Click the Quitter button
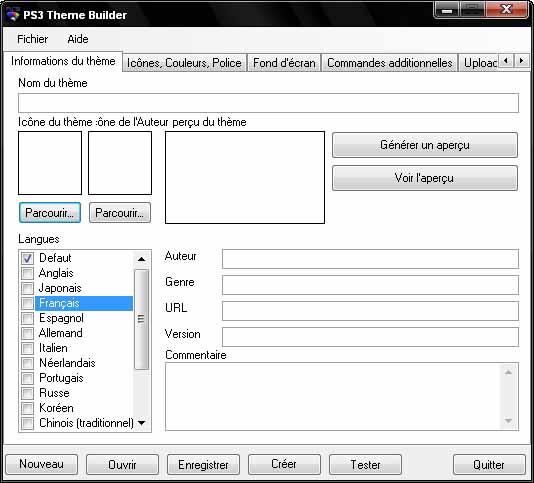 [x=489, y=464]
